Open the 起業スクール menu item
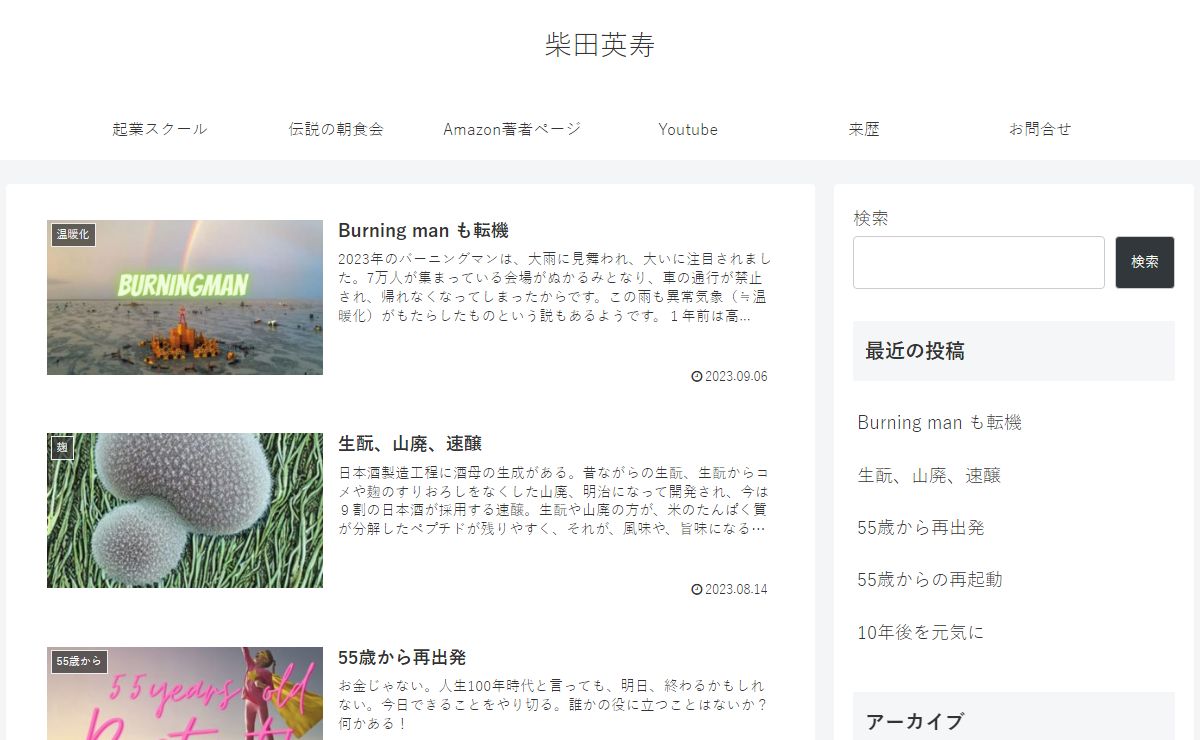 pos(160,129)
